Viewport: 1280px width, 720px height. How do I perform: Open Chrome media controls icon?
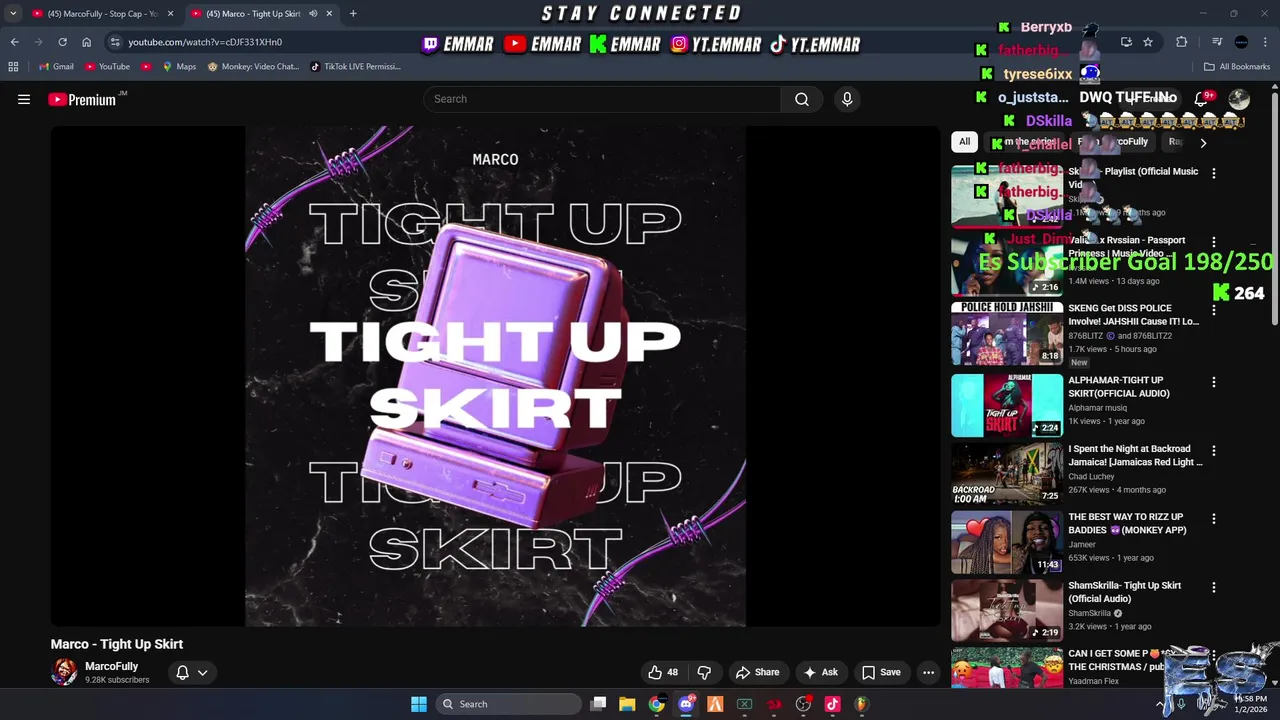pos(1217,42)
